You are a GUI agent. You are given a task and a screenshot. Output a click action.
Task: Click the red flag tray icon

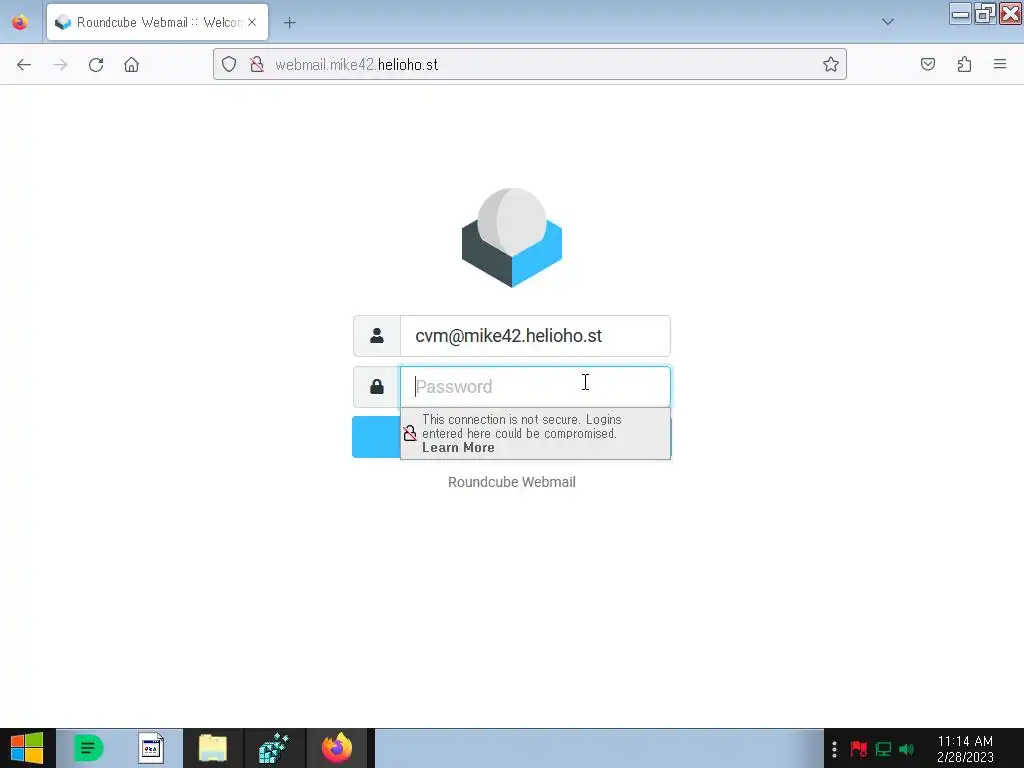859,749
